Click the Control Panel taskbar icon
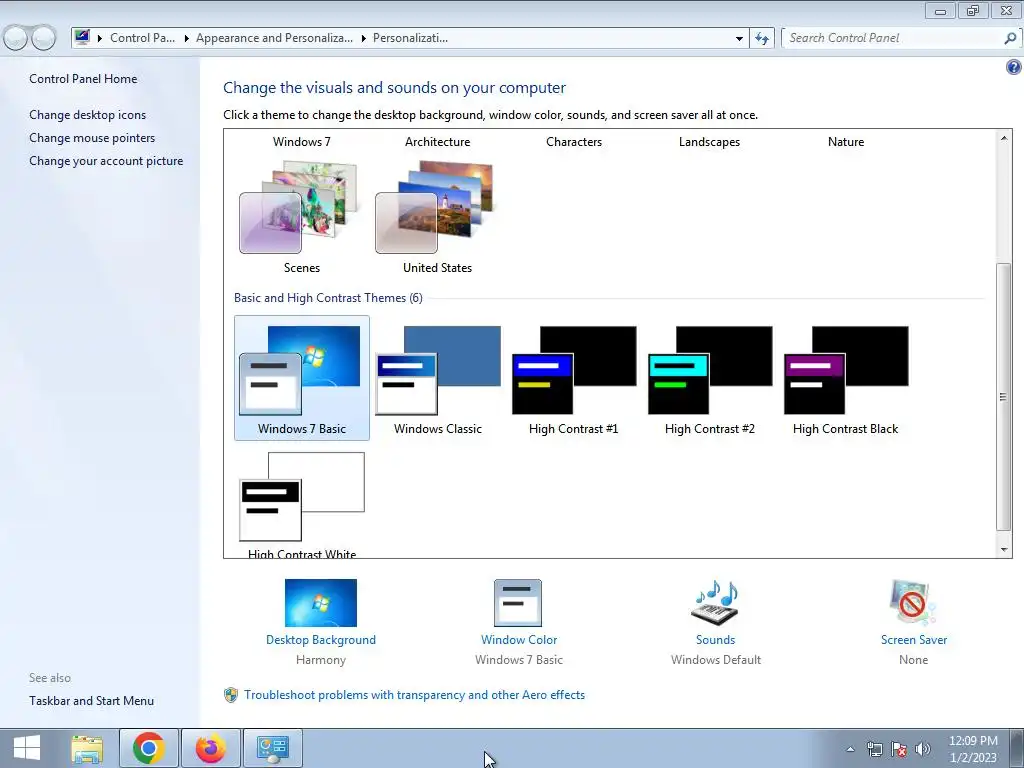The image size is (1024, 768). click(x=272, y=748)
